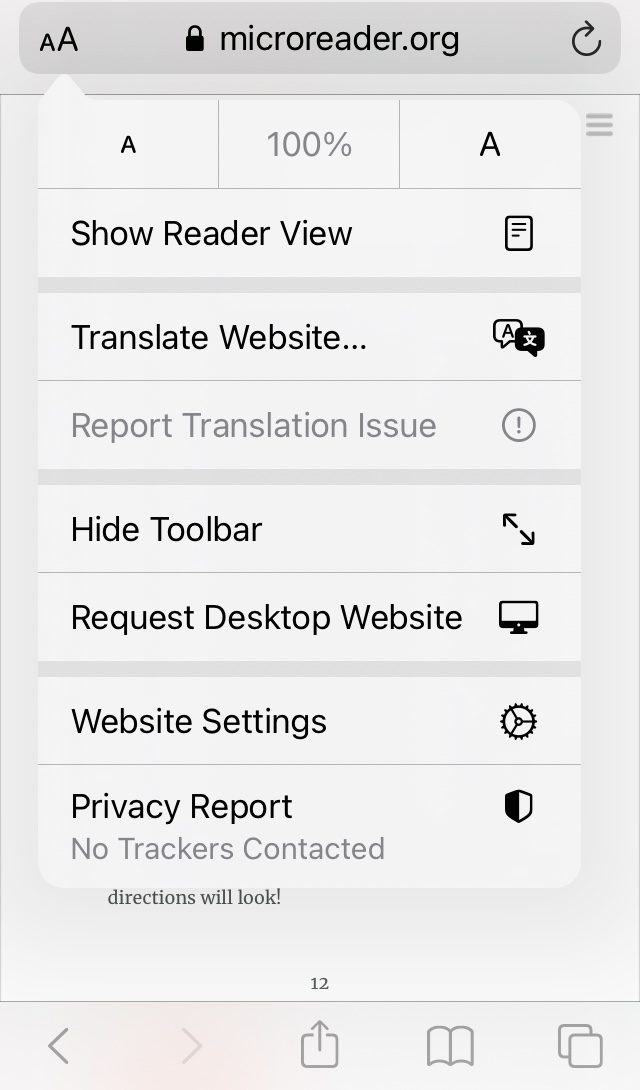Increase text size with large A
640x1090 pixels.
click(490, 145)
